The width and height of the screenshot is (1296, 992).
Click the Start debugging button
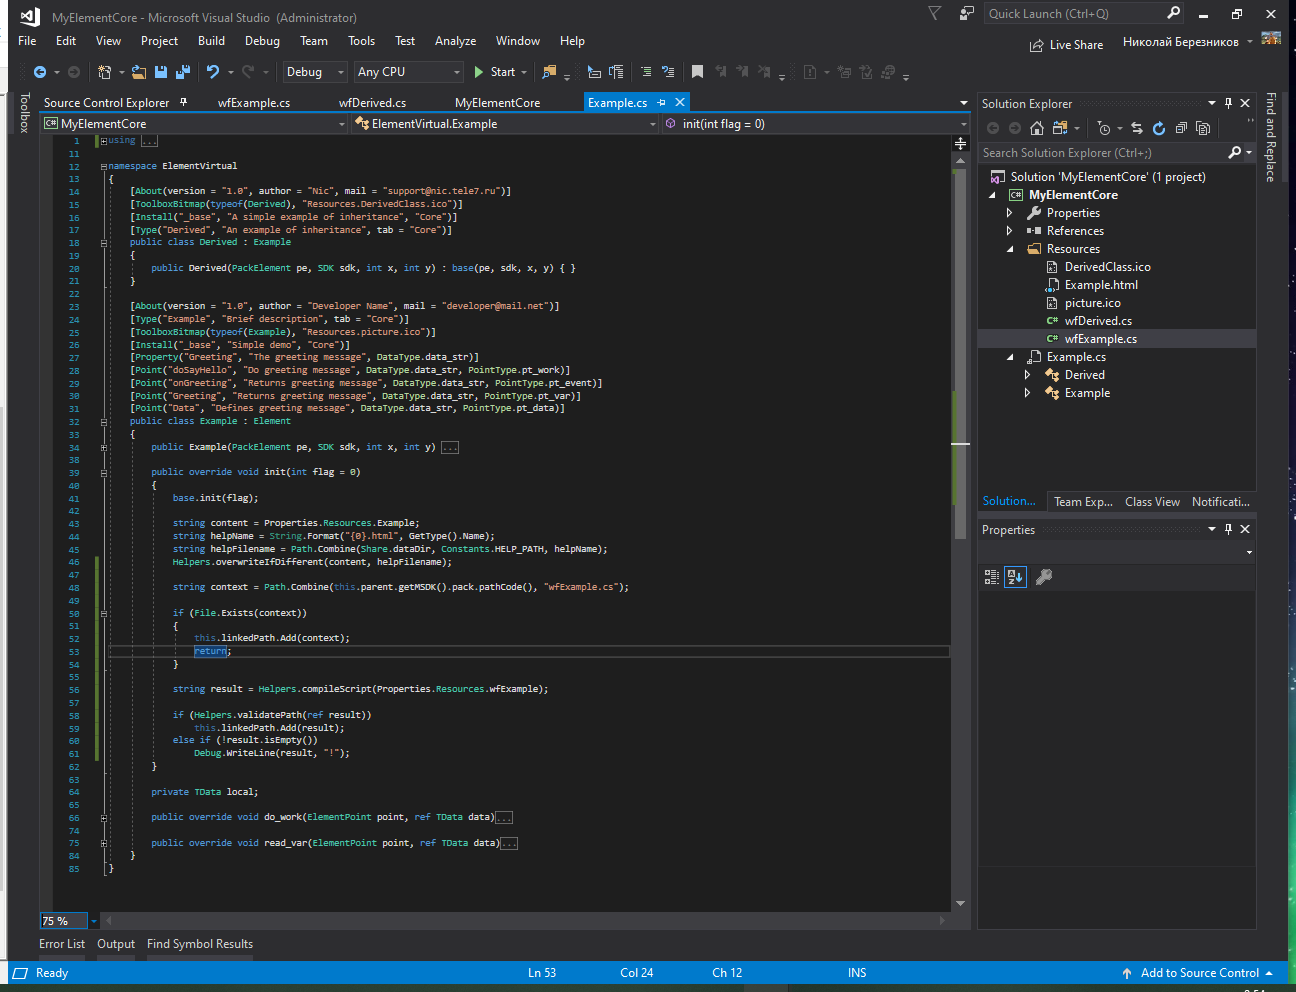(x=494, y=72)
